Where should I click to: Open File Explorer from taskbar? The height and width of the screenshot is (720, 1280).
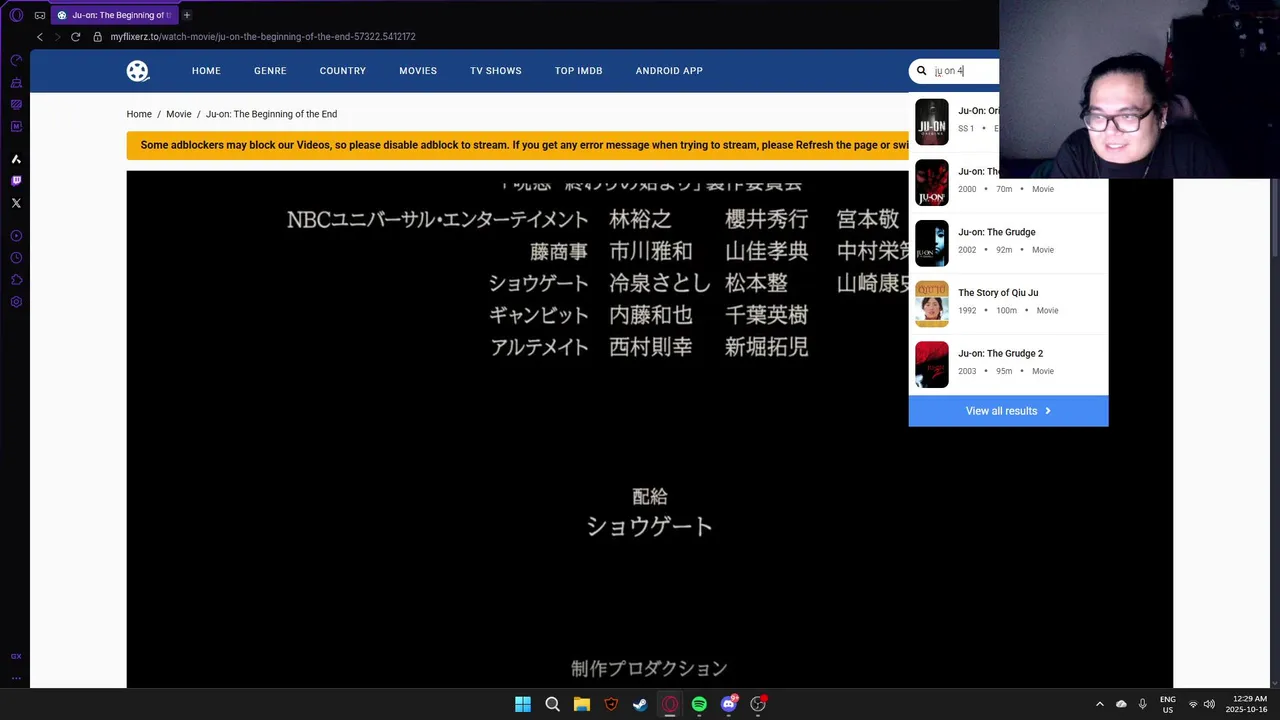581,704
